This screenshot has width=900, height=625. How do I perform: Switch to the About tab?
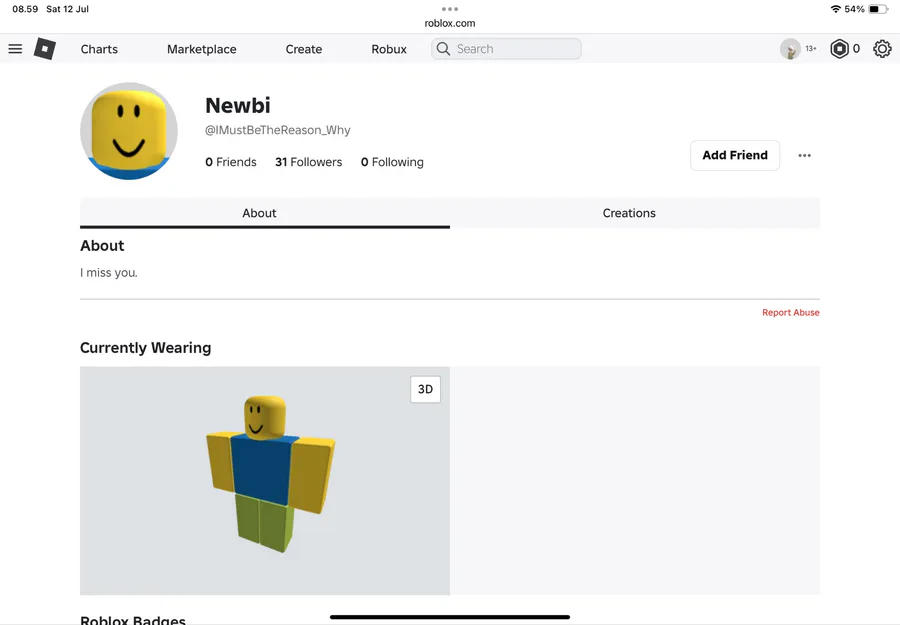pos(265,213)
